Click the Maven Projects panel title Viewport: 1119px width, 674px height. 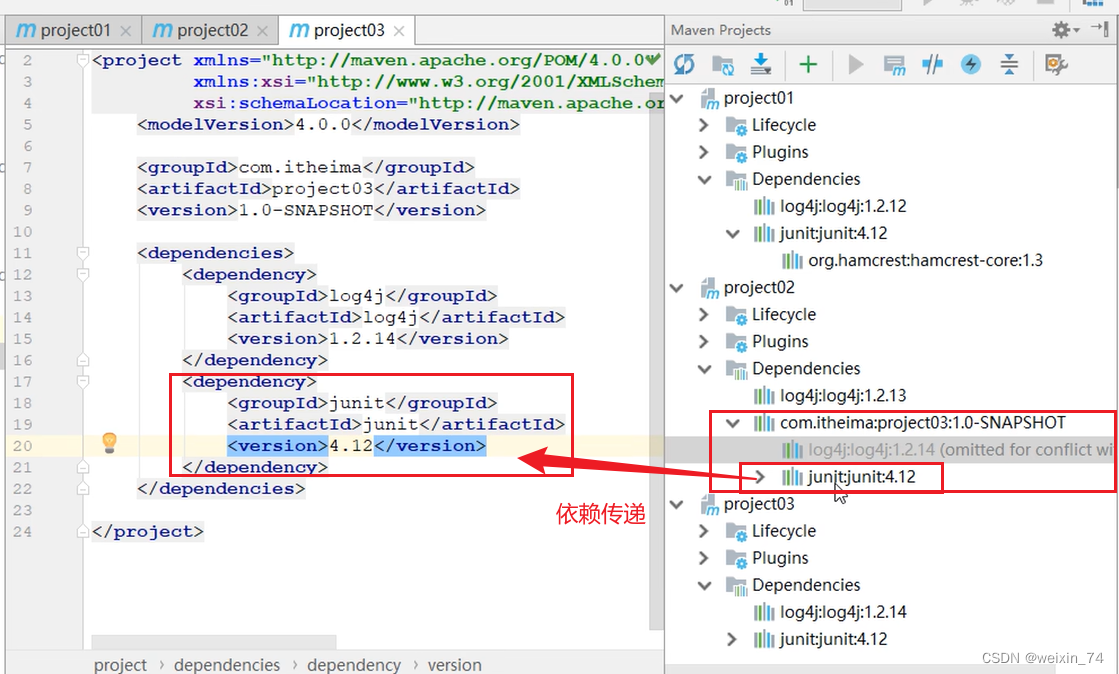721,30
